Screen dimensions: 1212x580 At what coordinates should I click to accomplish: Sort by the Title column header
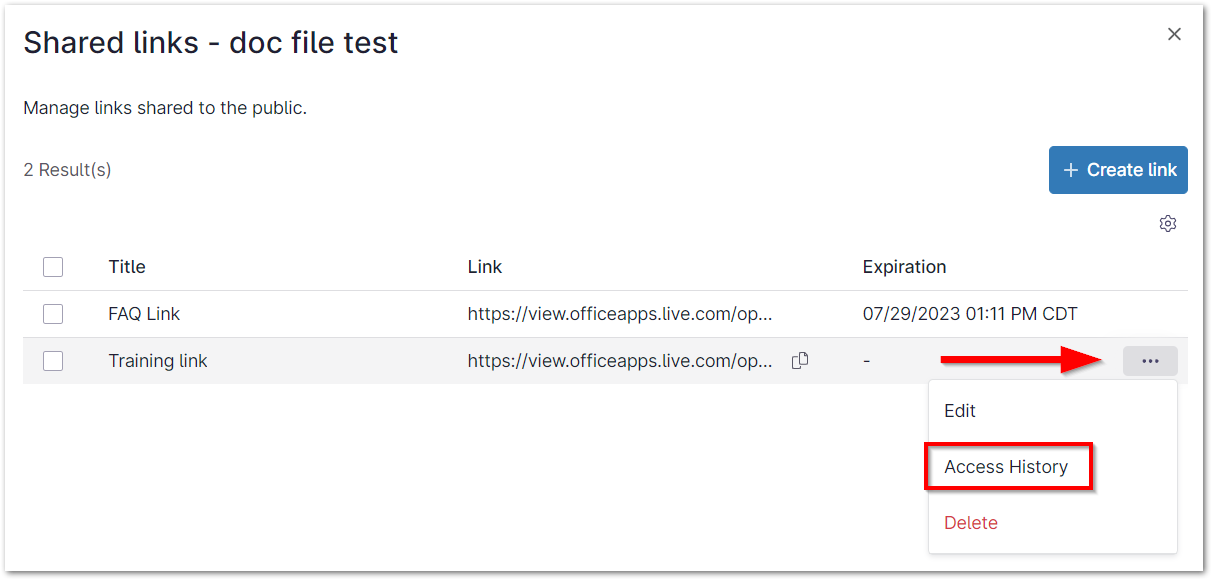(x=127, y=267)
